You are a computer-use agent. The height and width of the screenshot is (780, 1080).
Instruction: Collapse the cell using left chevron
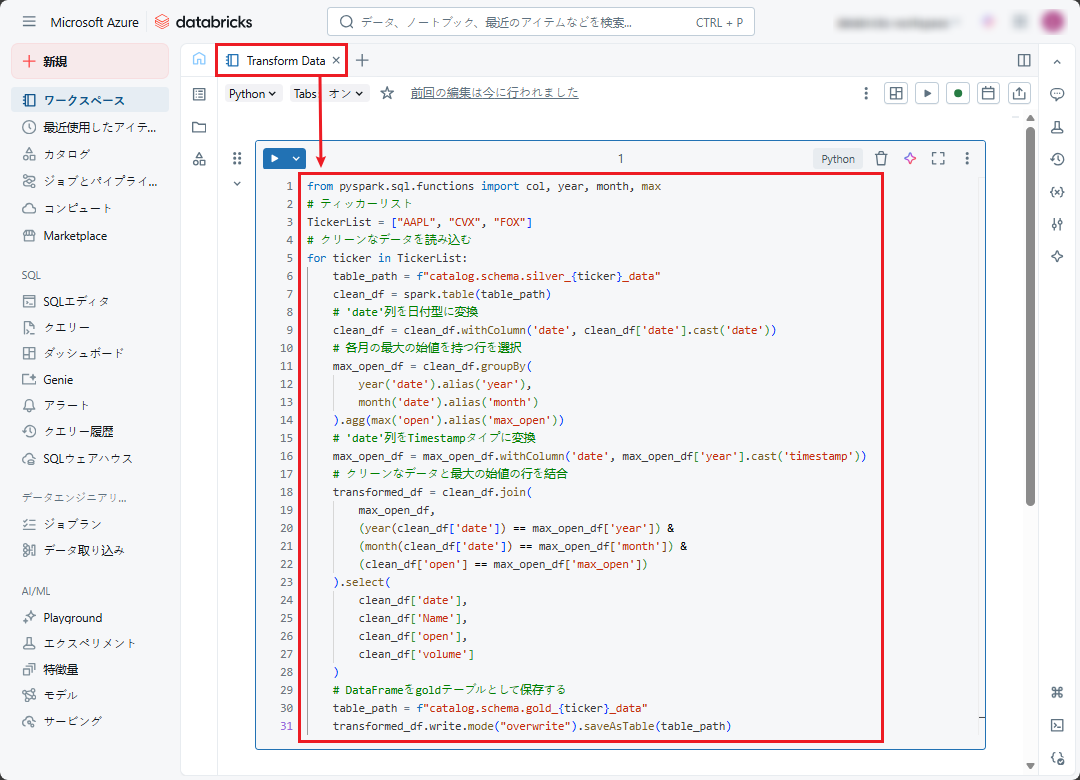point(237,183)
